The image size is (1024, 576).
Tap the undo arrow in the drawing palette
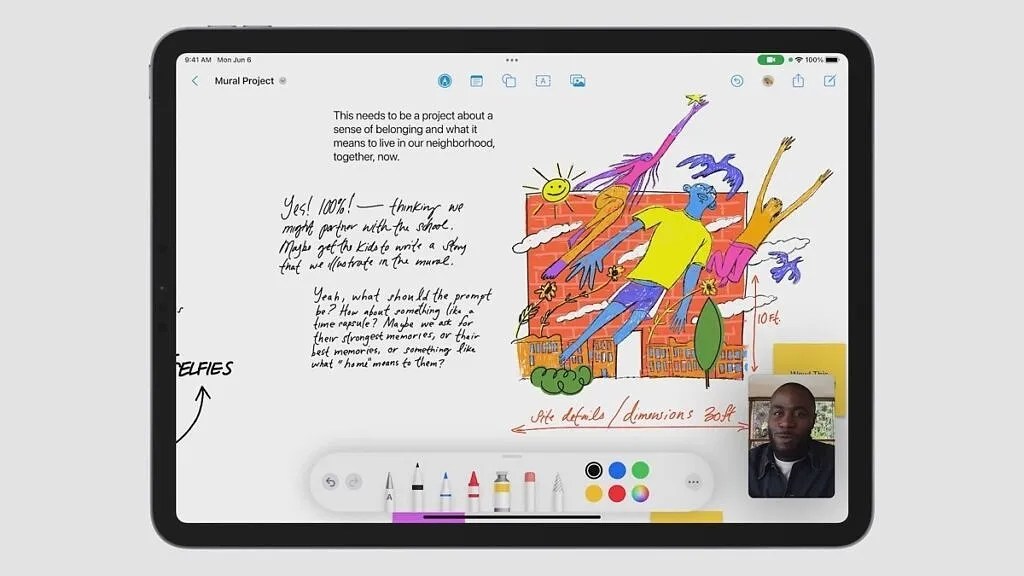(x=330, y=482)
